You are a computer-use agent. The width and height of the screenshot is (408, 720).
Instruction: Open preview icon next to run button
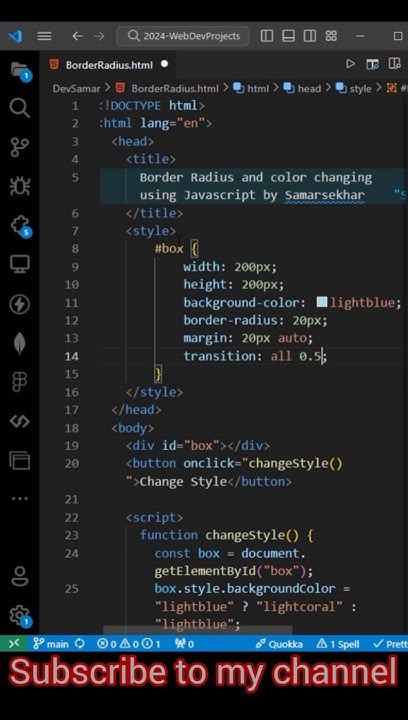372,64
